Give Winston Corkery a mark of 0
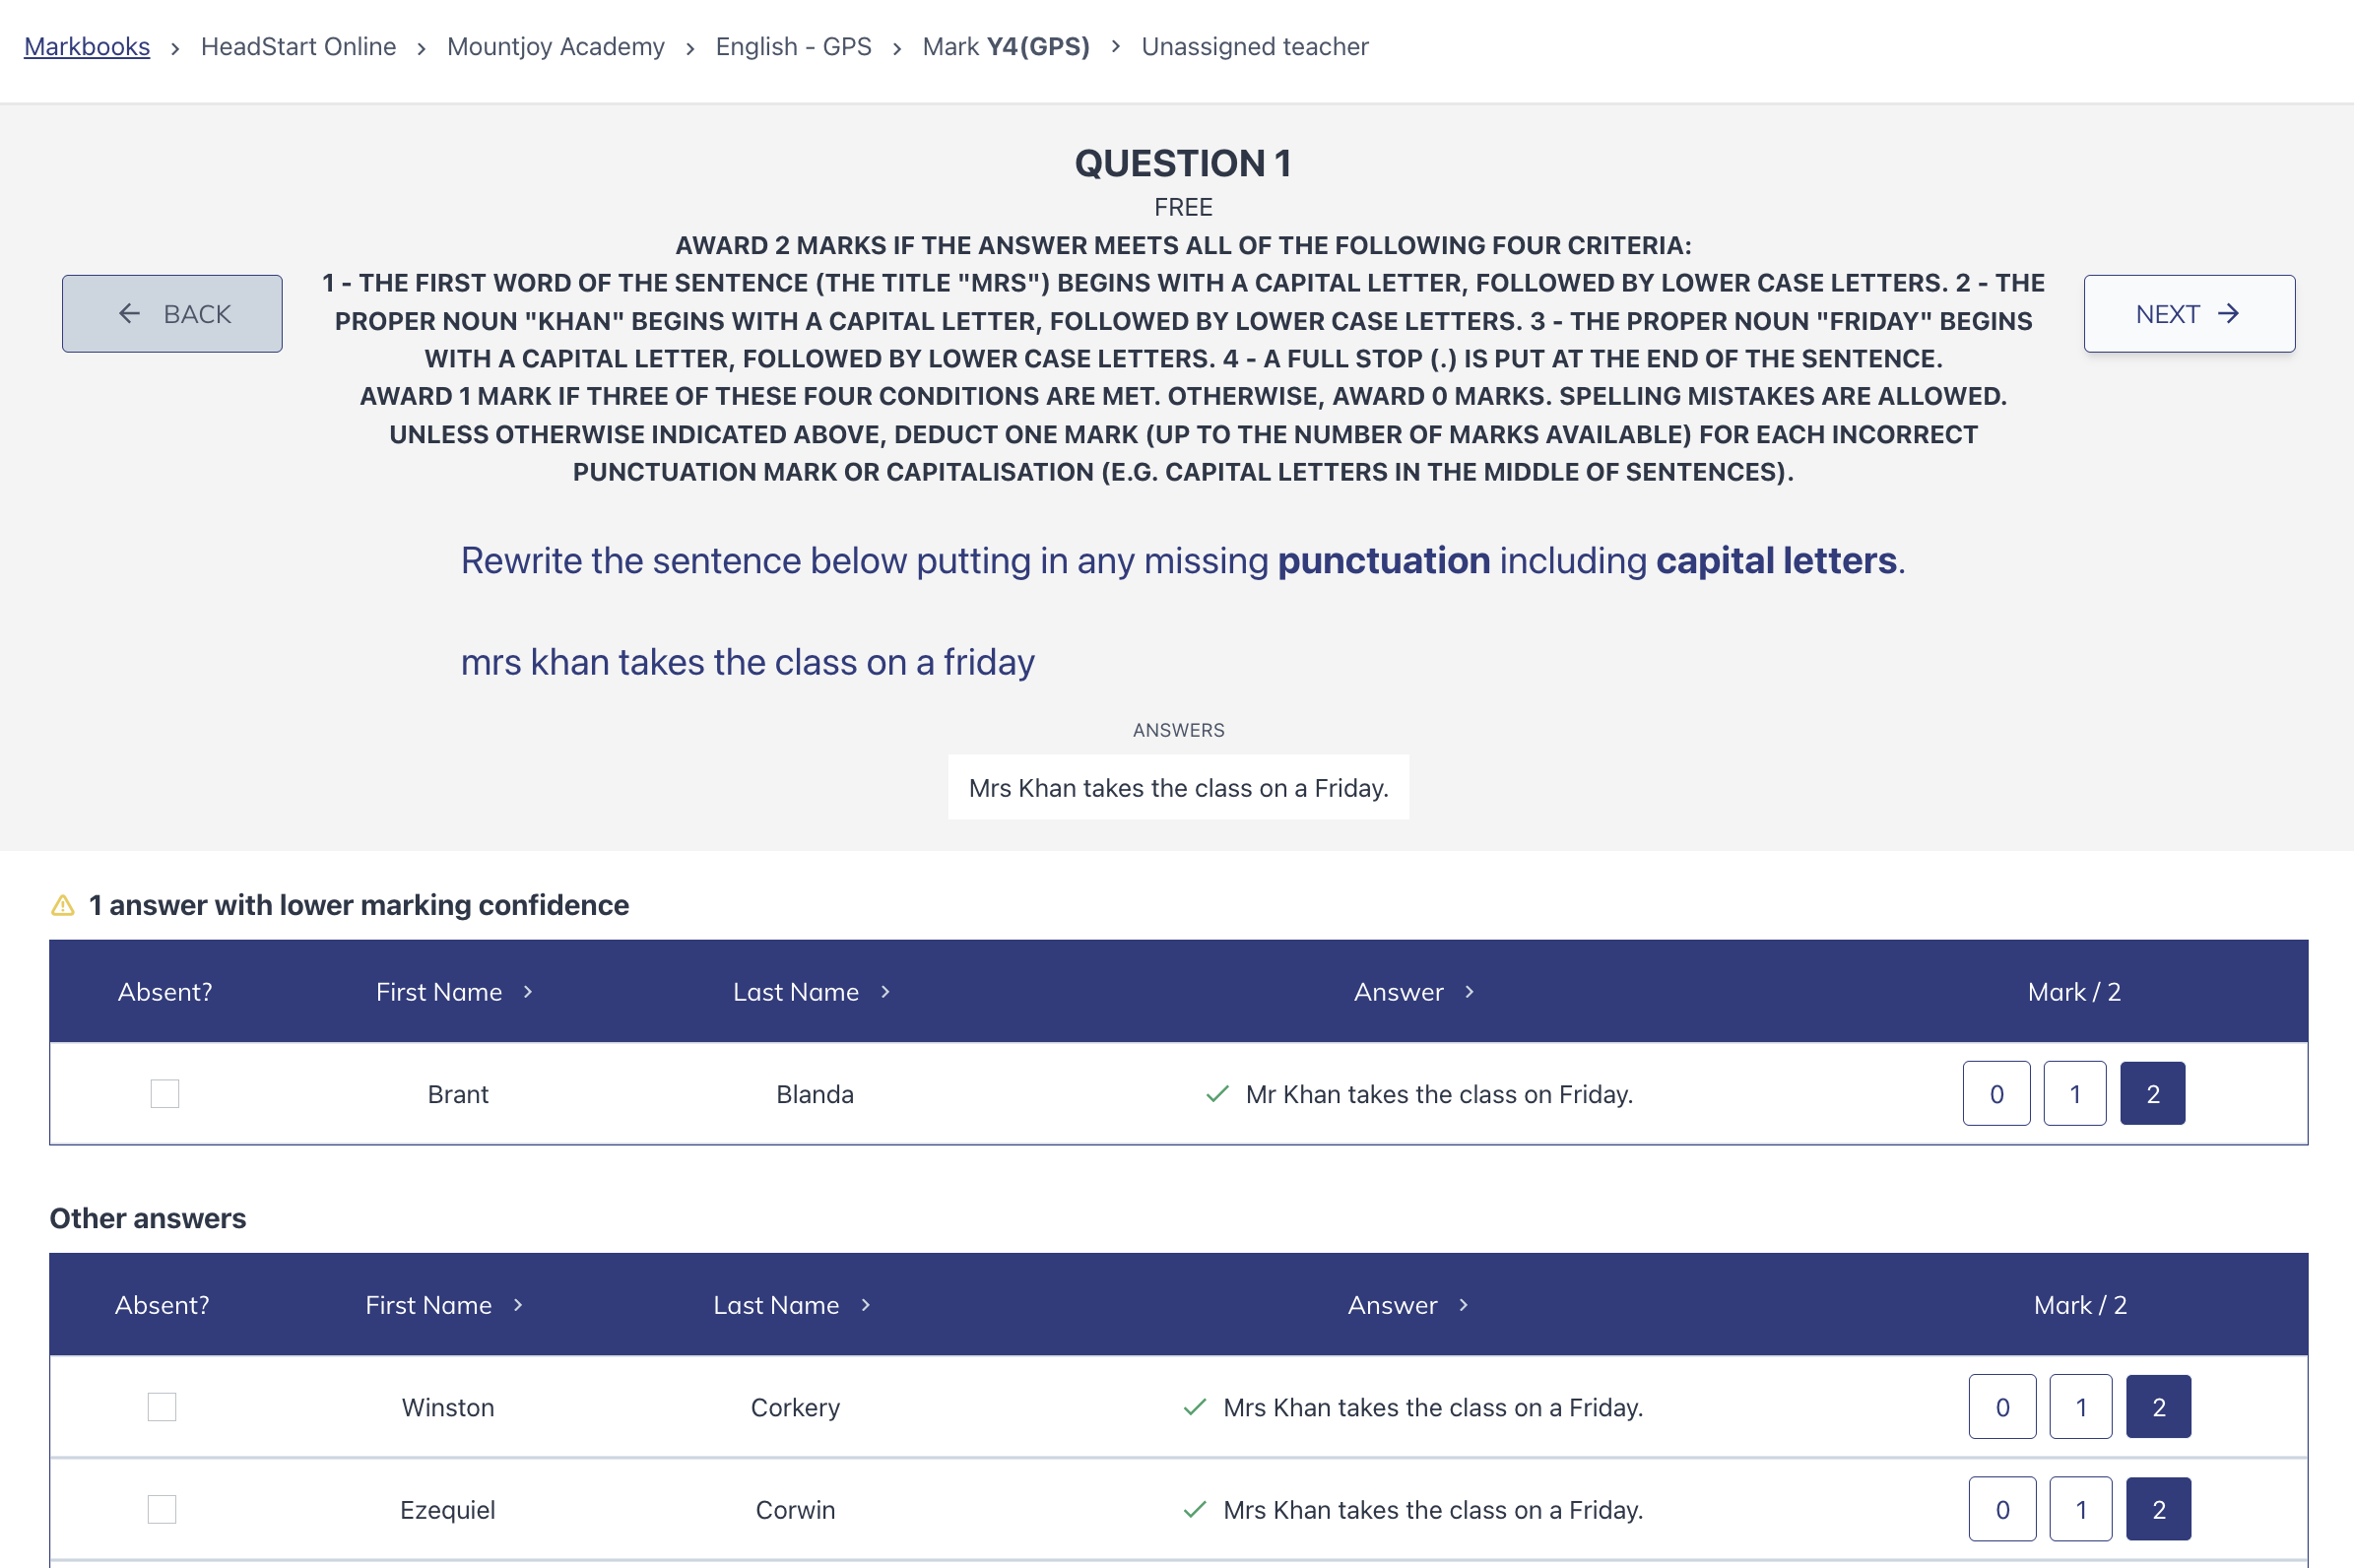 [2002, 1407]
